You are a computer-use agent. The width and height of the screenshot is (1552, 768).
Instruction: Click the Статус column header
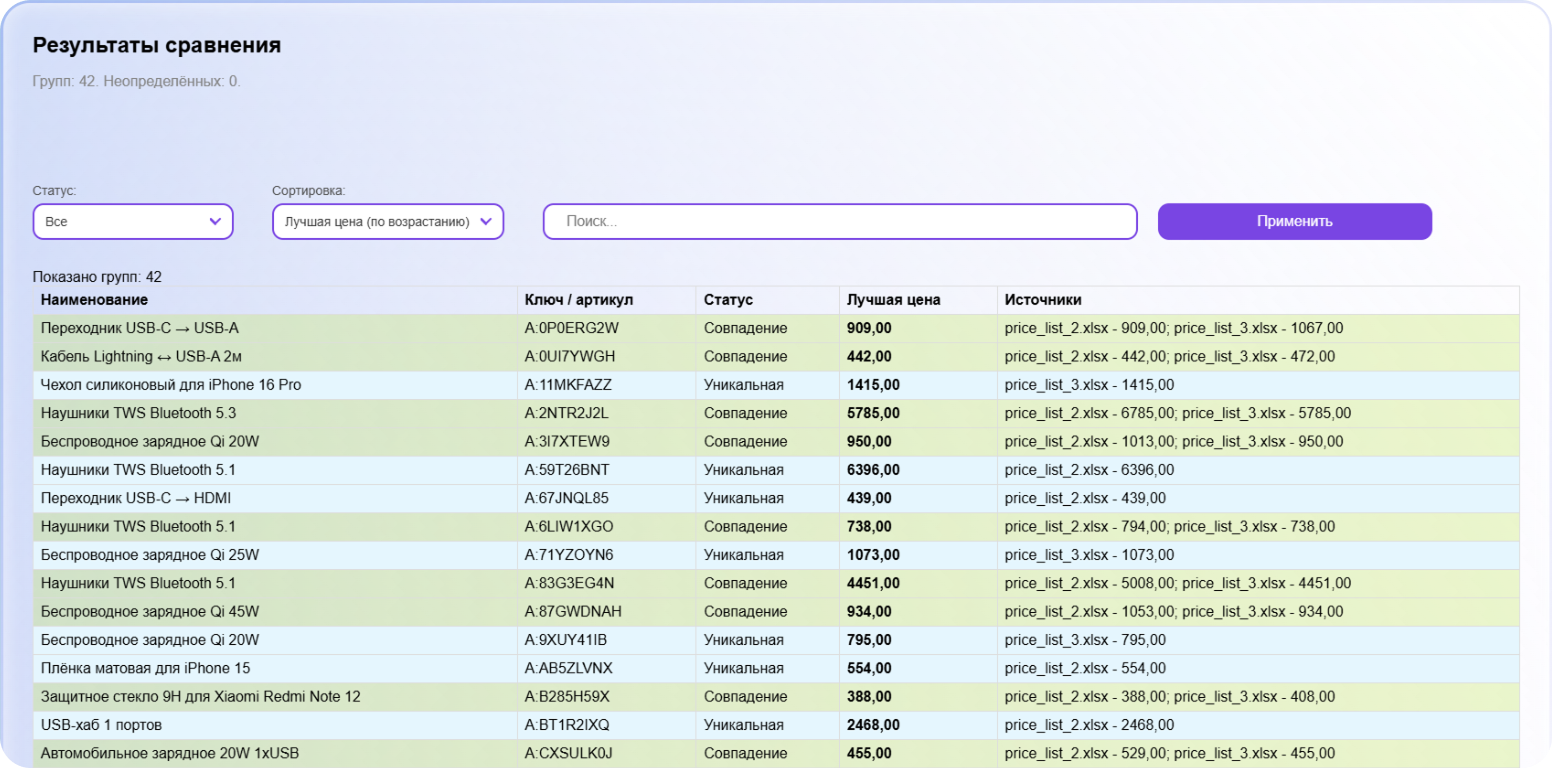(728, 300)
